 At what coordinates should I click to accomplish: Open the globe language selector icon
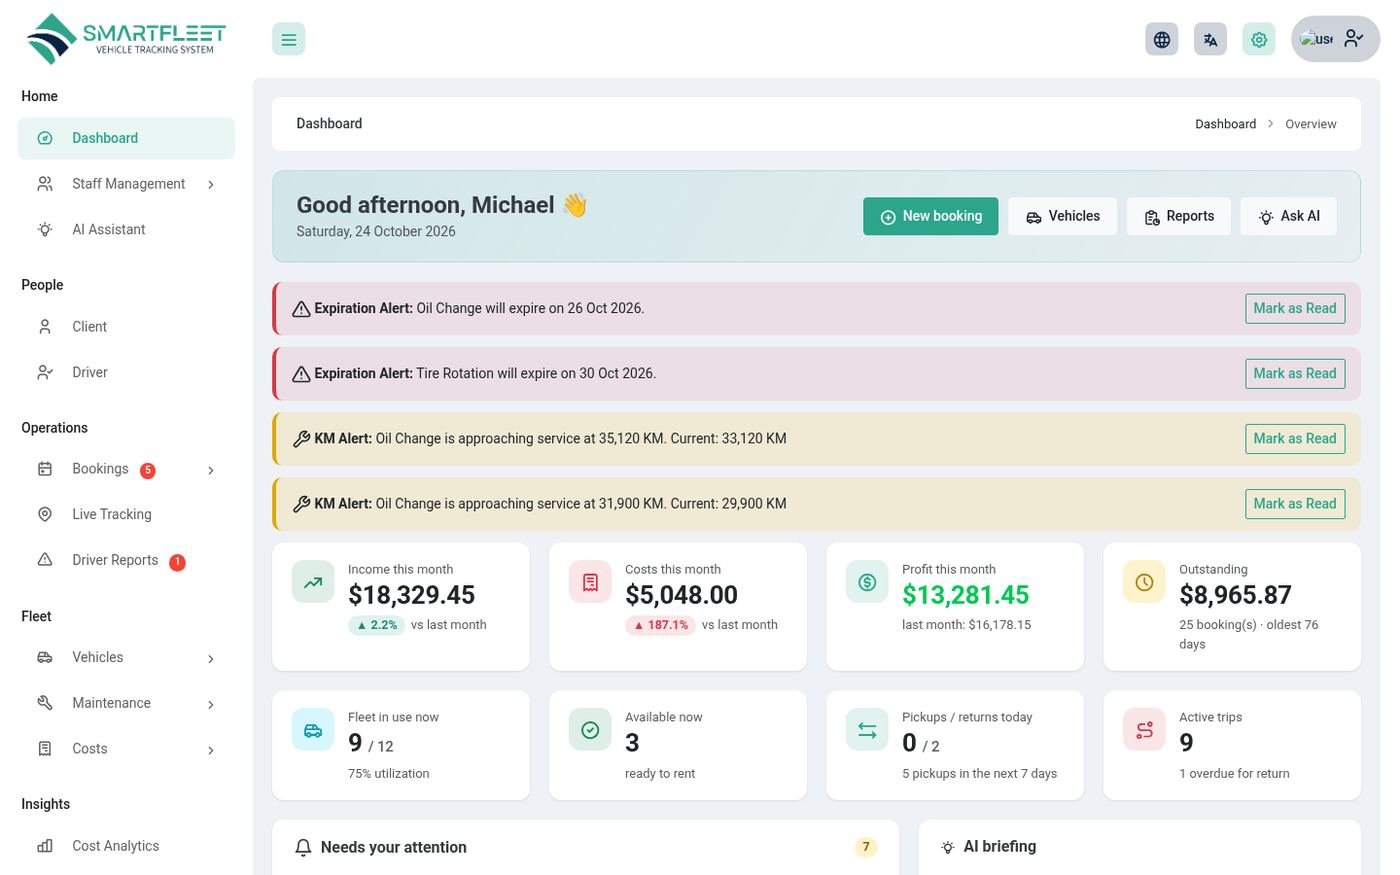pyautogui.click(x=1161, y=39)
